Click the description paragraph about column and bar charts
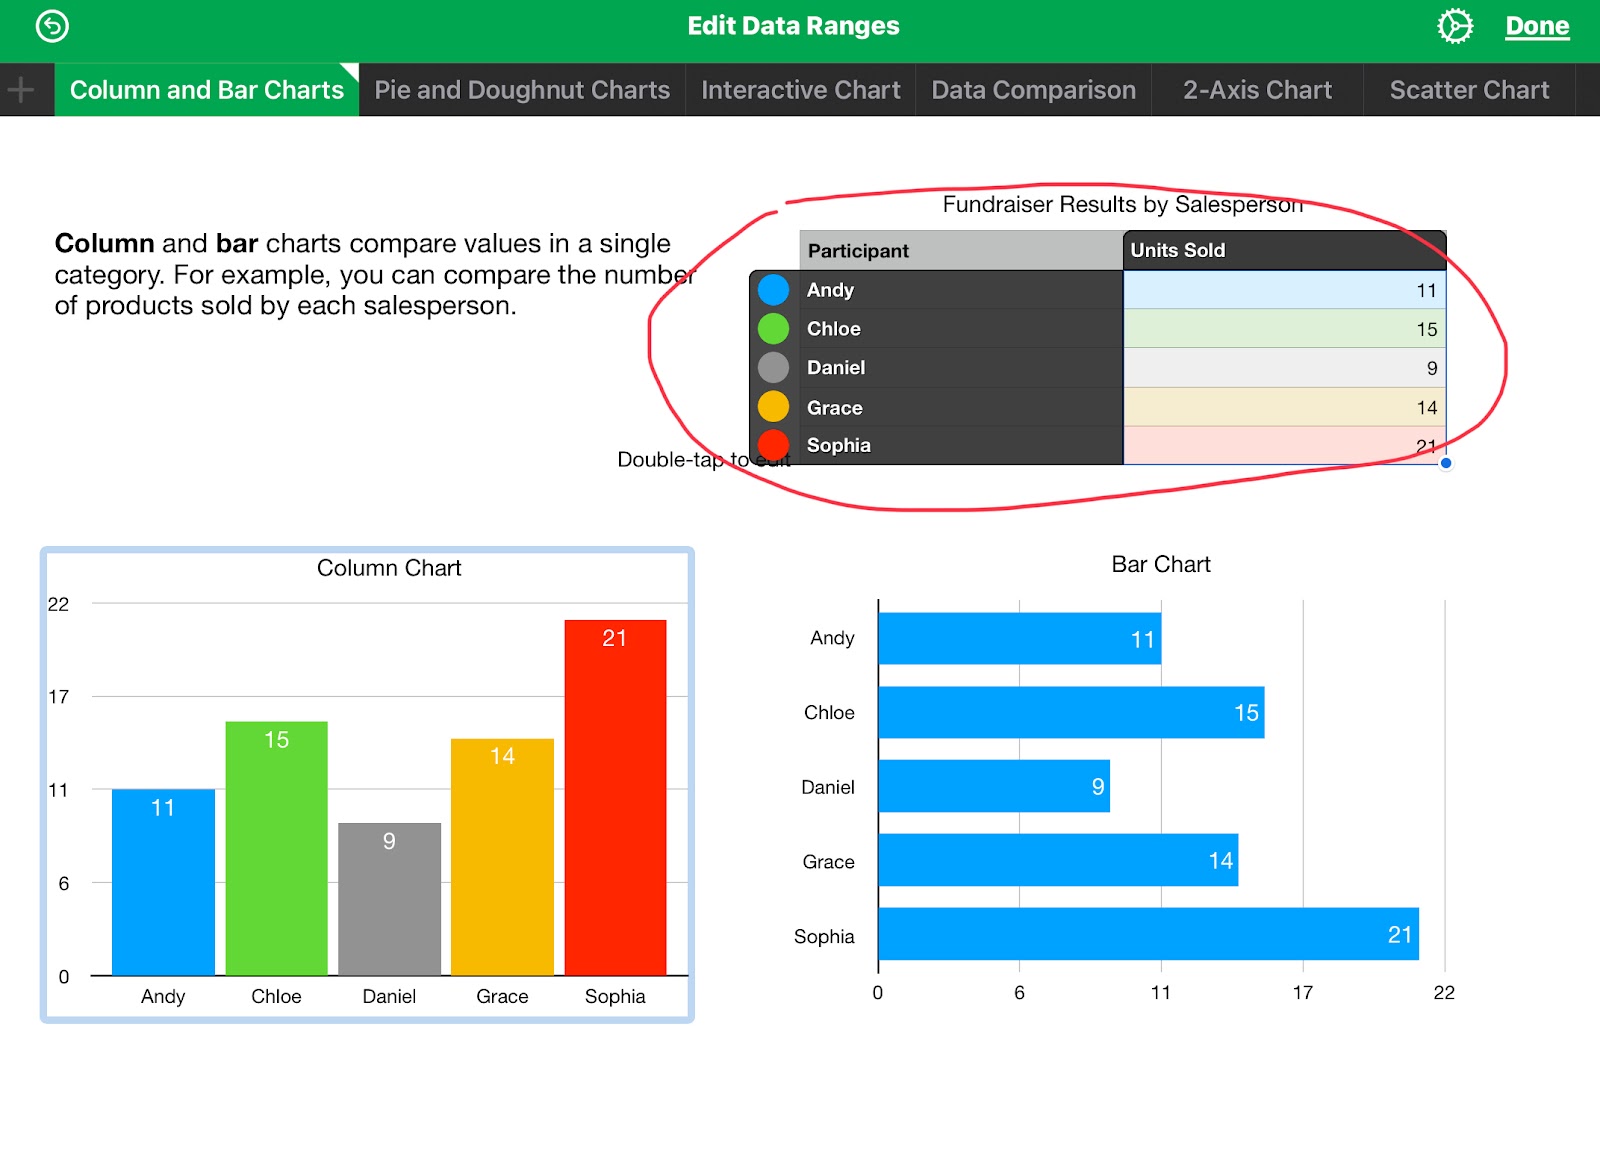Image resolution: width=1600 pixels, height=1168 pixels. click(375, 274)
